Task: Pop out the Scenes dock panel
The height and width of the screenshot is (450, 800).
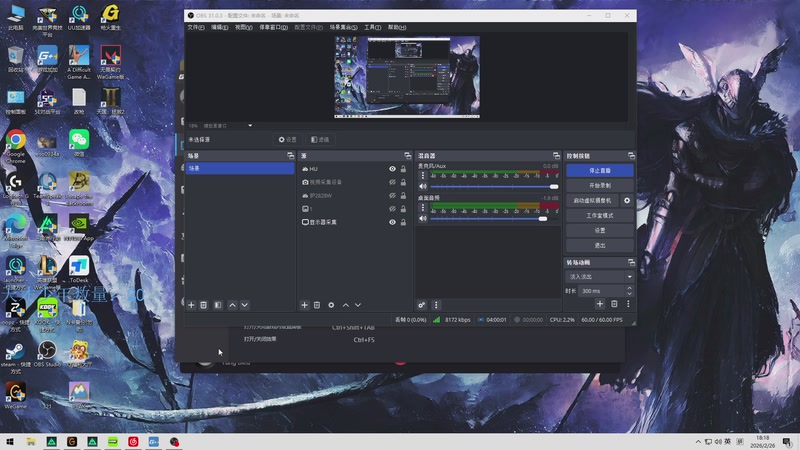Action: click(291, 156)
